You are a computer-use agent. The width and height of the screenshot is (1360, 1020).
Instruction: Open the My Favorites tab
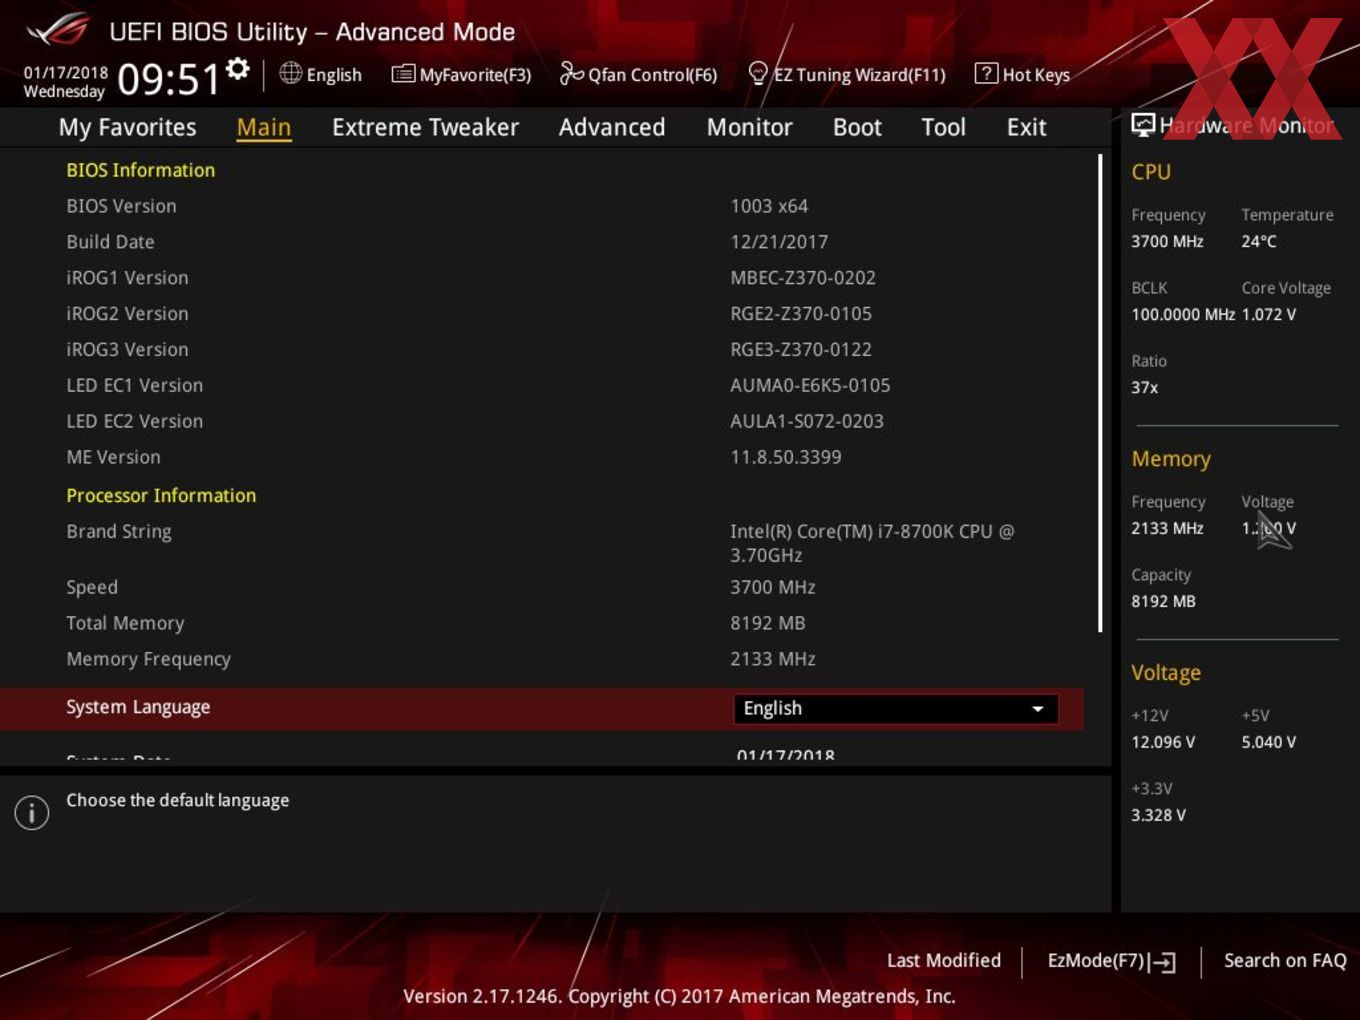pyautogui.click(x=127, y=127)
